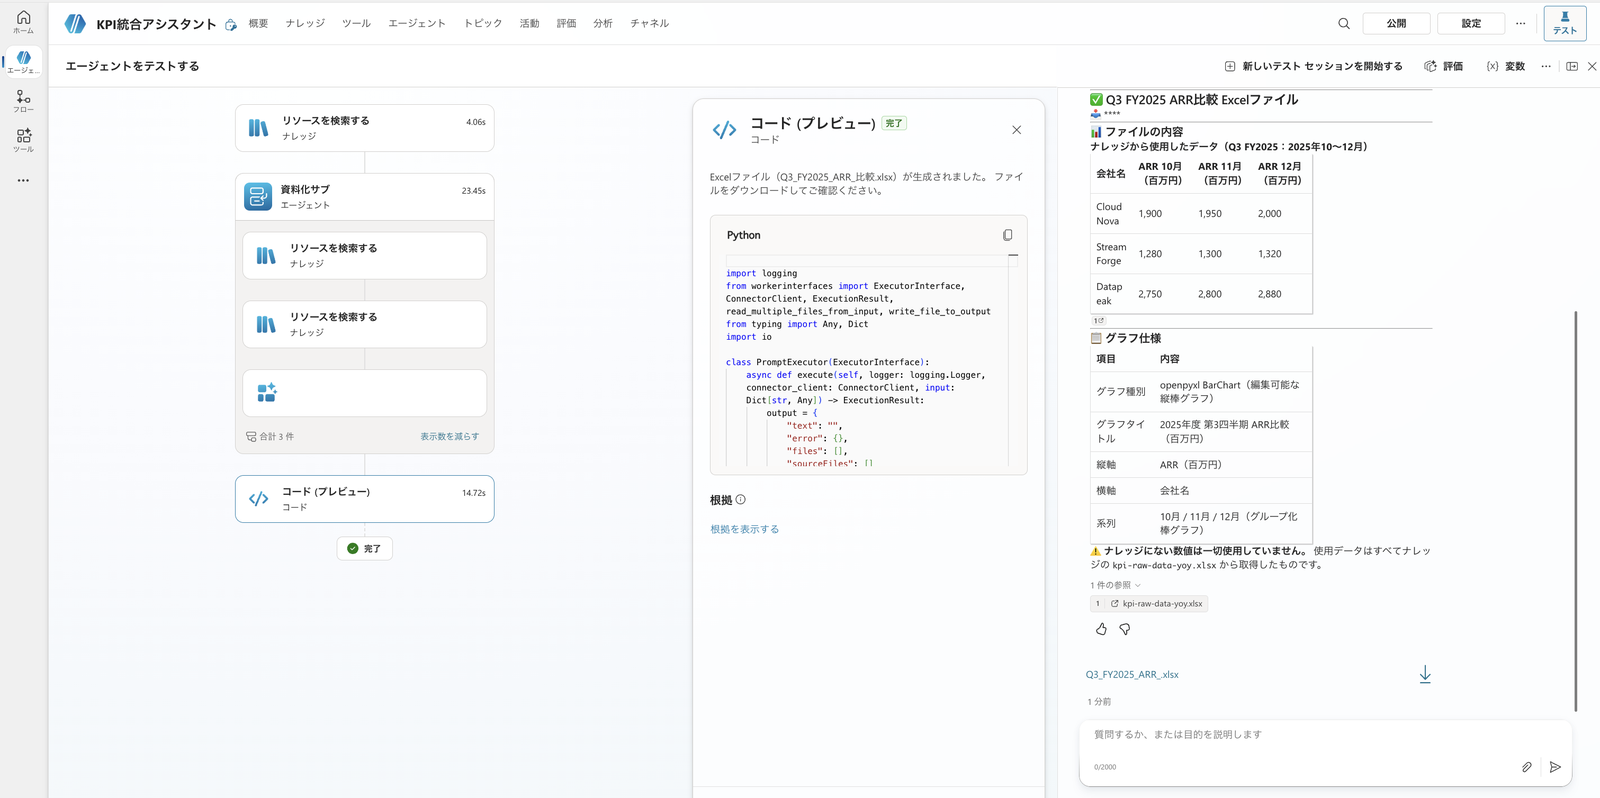Viewport: 1600px width, 798px height.
Task: Click the citation badge below the ARR table
Action: pyautogui.click(x=1099, y=321)
